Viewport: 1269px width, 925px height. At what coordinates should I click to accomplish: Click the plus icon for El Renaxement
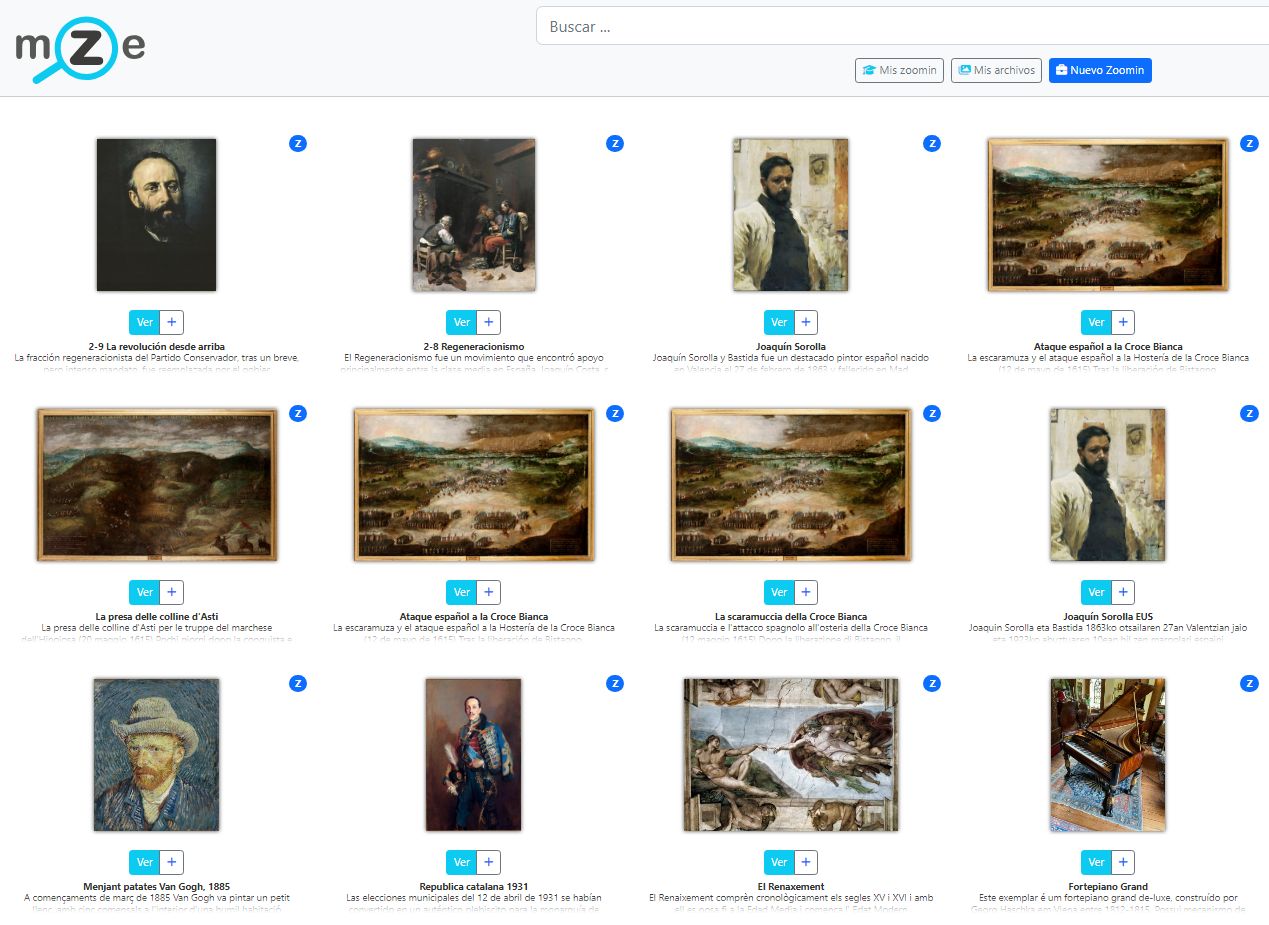pyautogui.click(x=806, y=862)
